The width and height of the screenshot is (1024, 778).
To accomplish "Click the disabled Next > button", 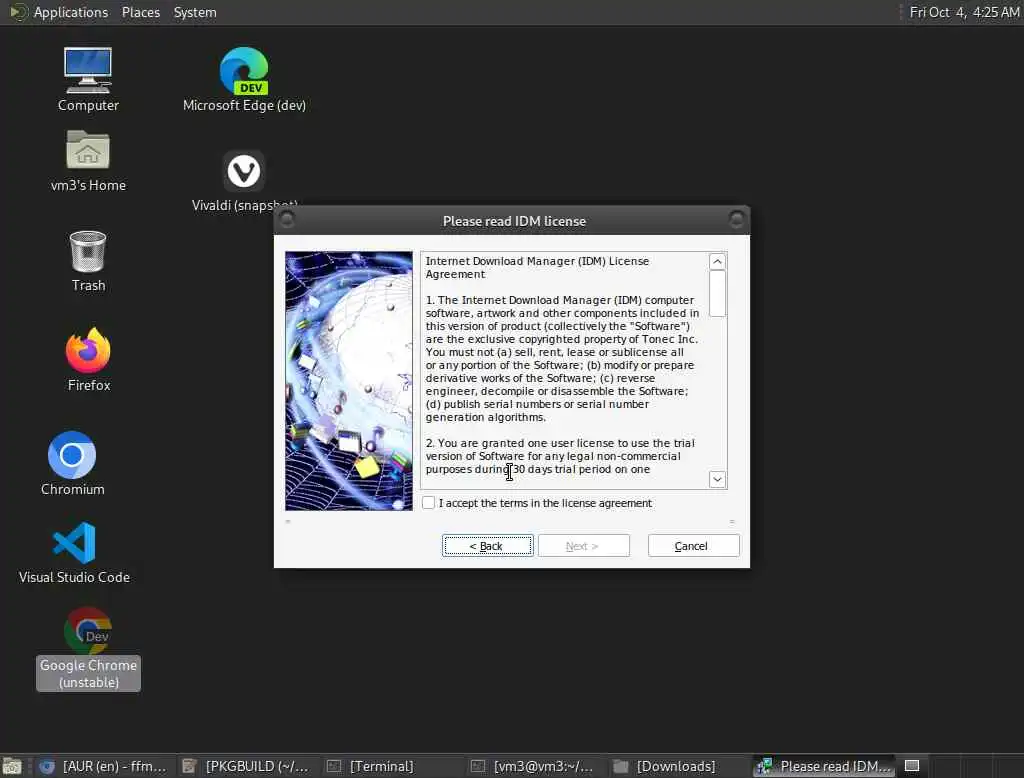I will tap(583, 545).
